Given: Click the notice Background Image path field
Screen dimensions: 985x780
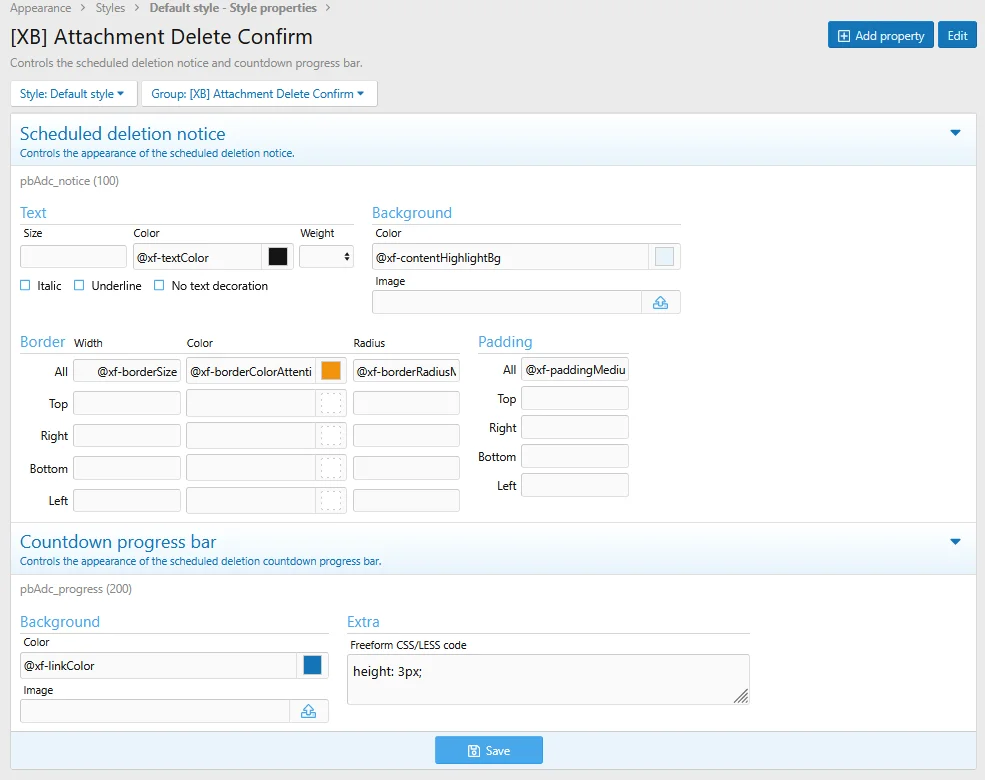Looking at the screenshot, I should click(x=507, y=303).
